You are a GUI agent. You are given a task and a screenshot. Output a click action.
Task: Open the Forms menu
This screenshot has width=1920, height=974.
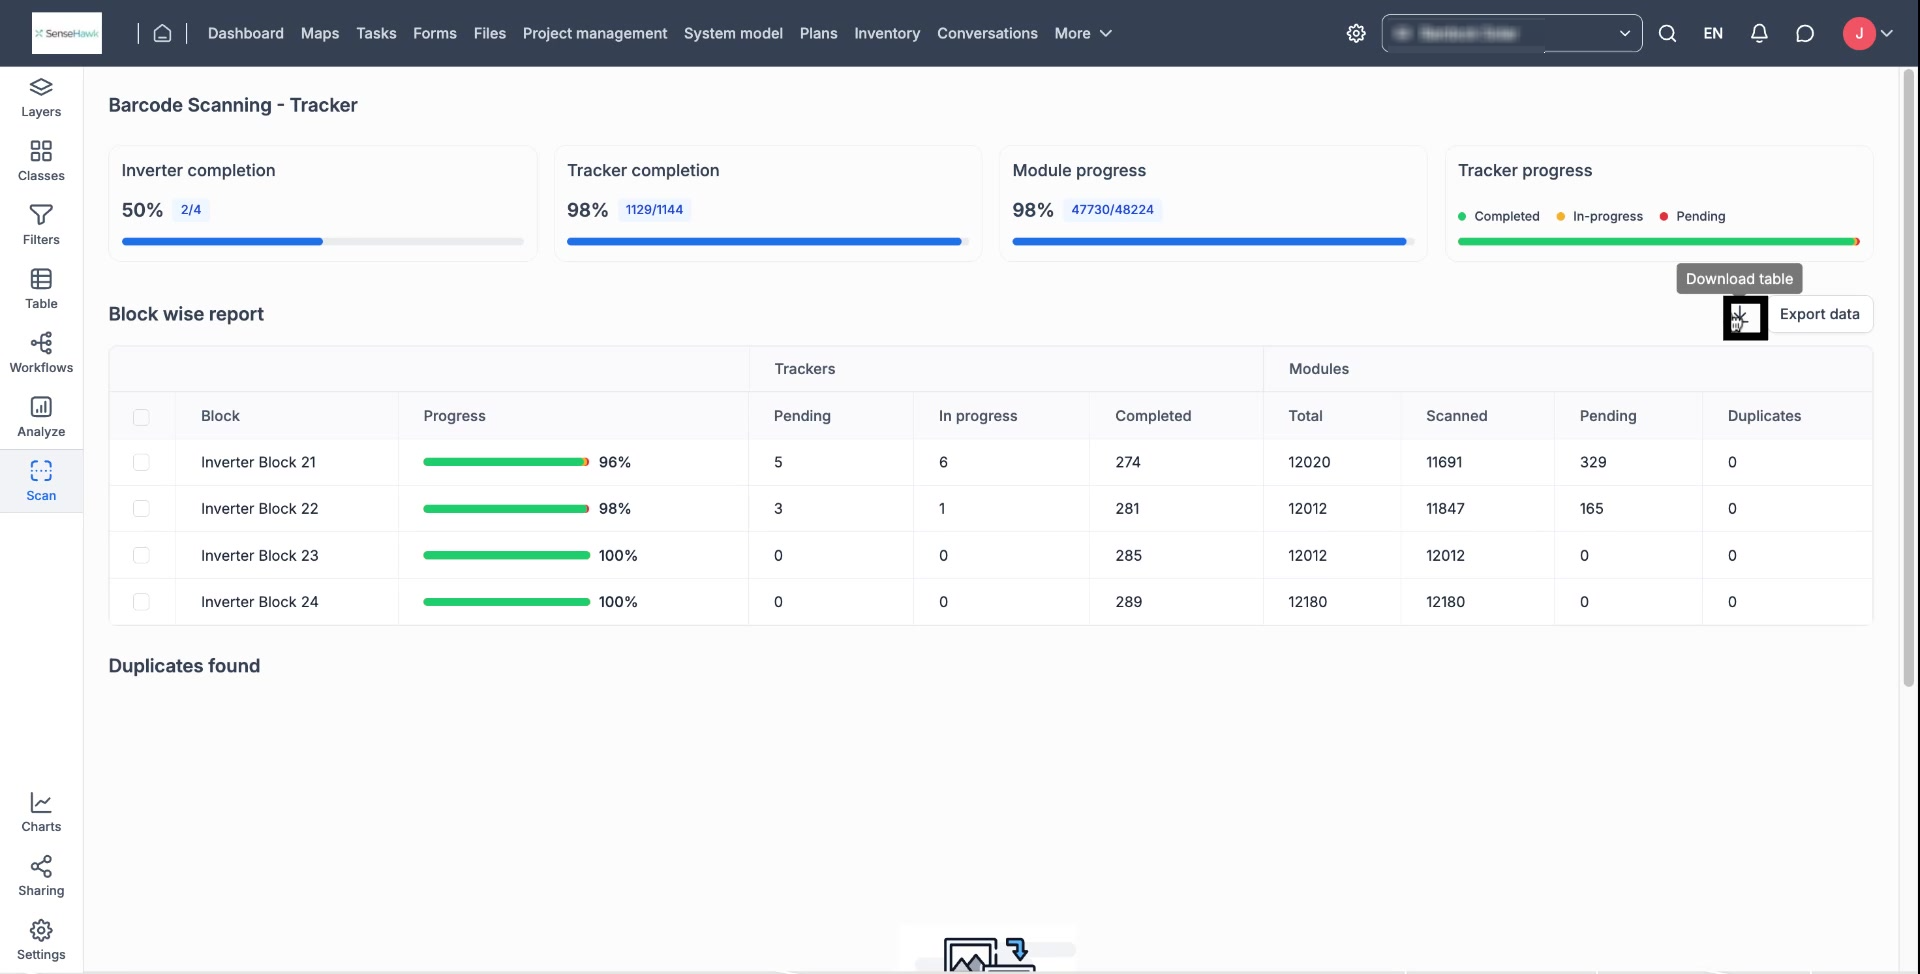pos(435,33)
